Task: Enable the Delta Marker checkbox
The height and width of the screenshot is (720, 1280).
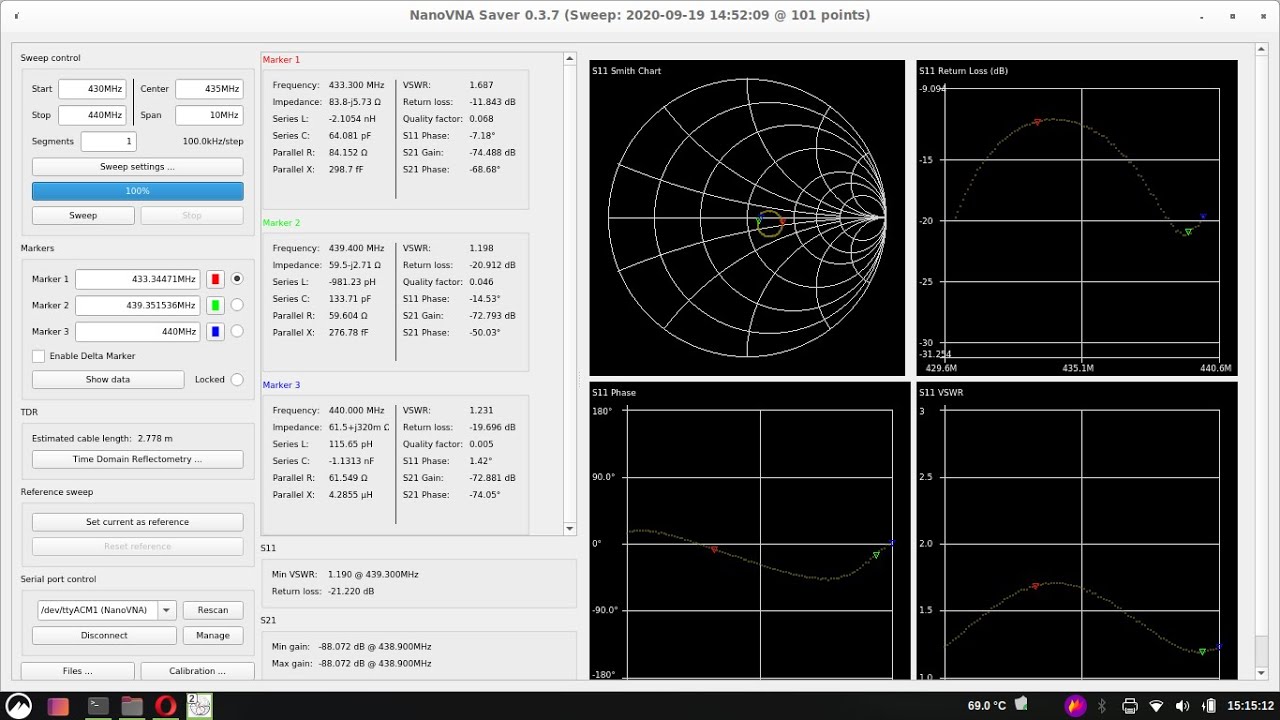Action: point(38,356)
